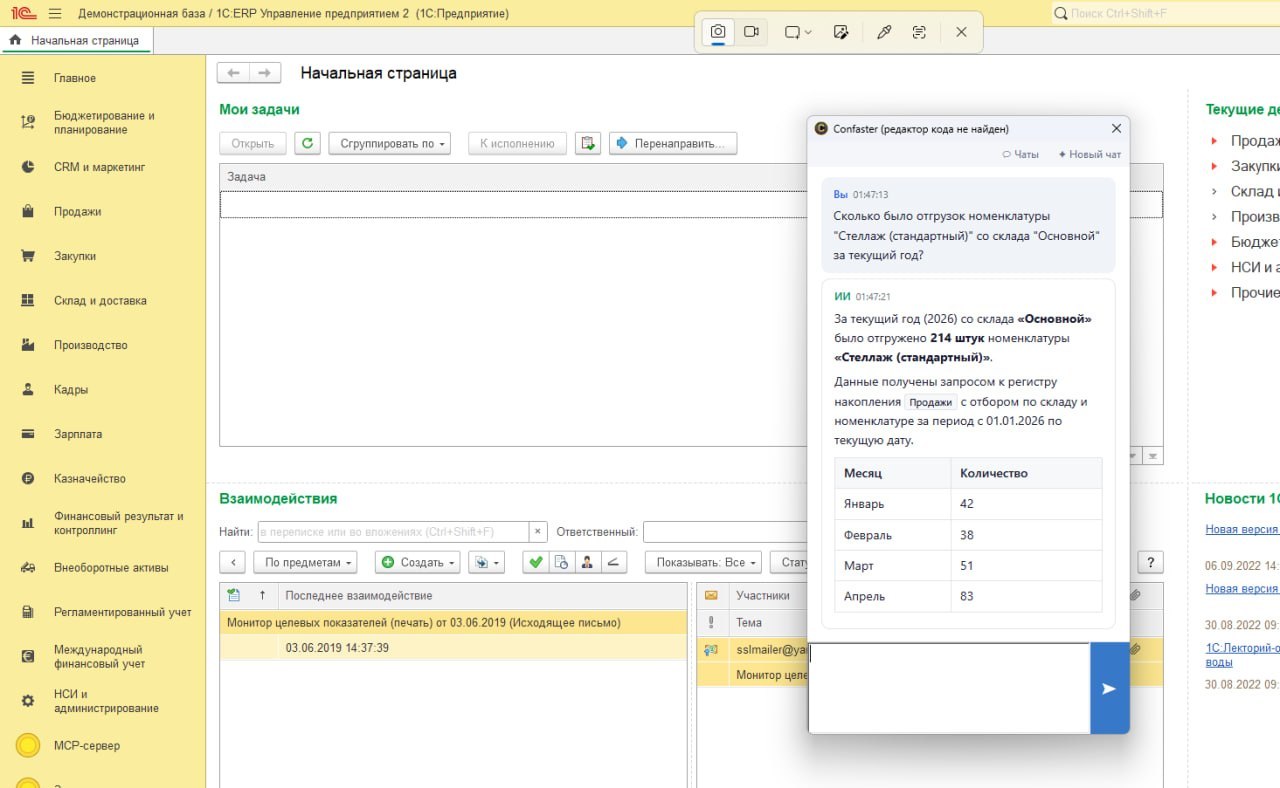Click the person icon for Кадры
The image size is (1280, 788).
29,390
